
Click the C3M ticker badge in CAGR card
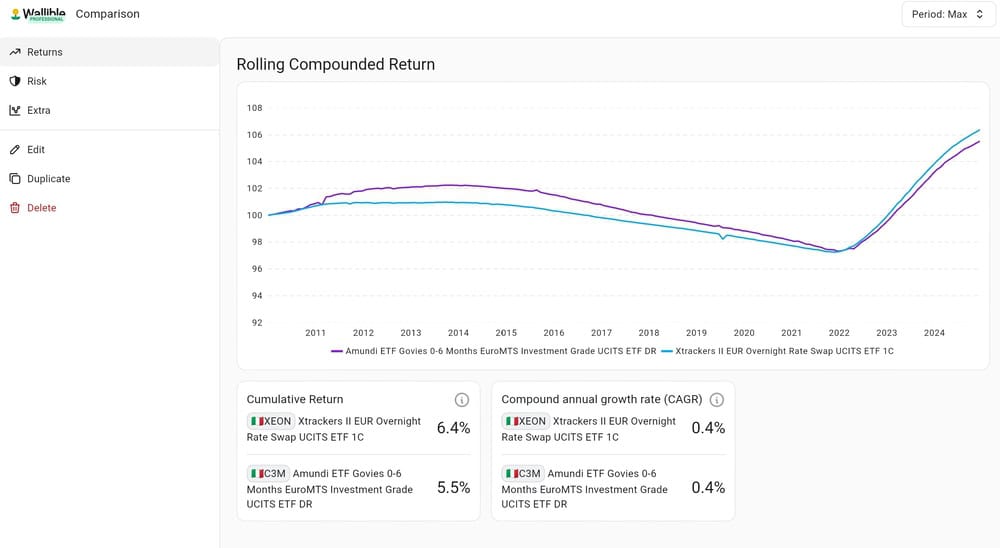coord(522,473)
